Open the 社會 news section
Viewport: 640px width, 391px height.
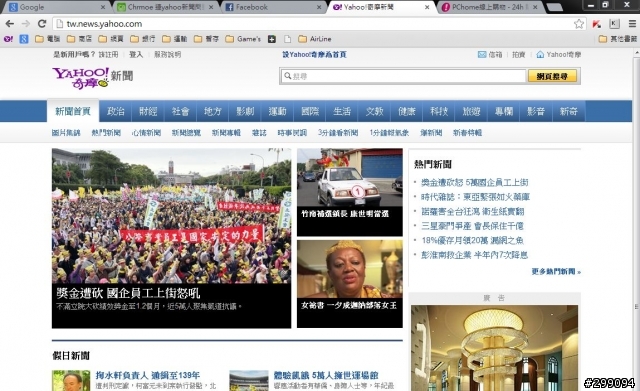coord(180,111)
